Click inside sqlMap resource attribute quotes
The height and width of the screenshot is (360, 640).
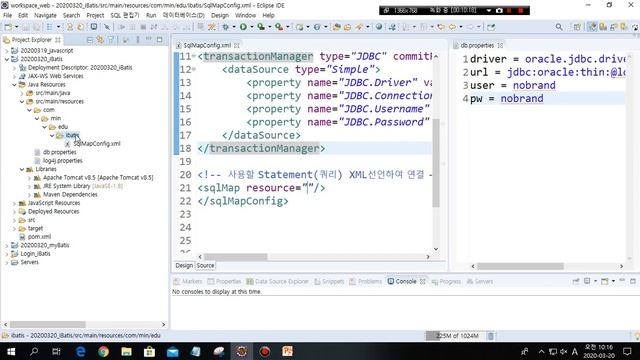(307, 188)
